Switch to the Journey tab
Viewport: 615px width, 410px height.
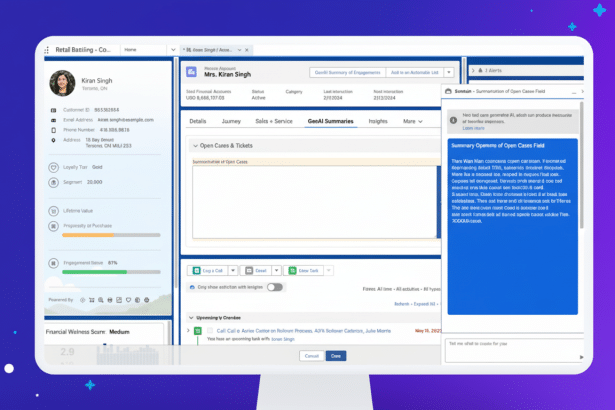231,121
